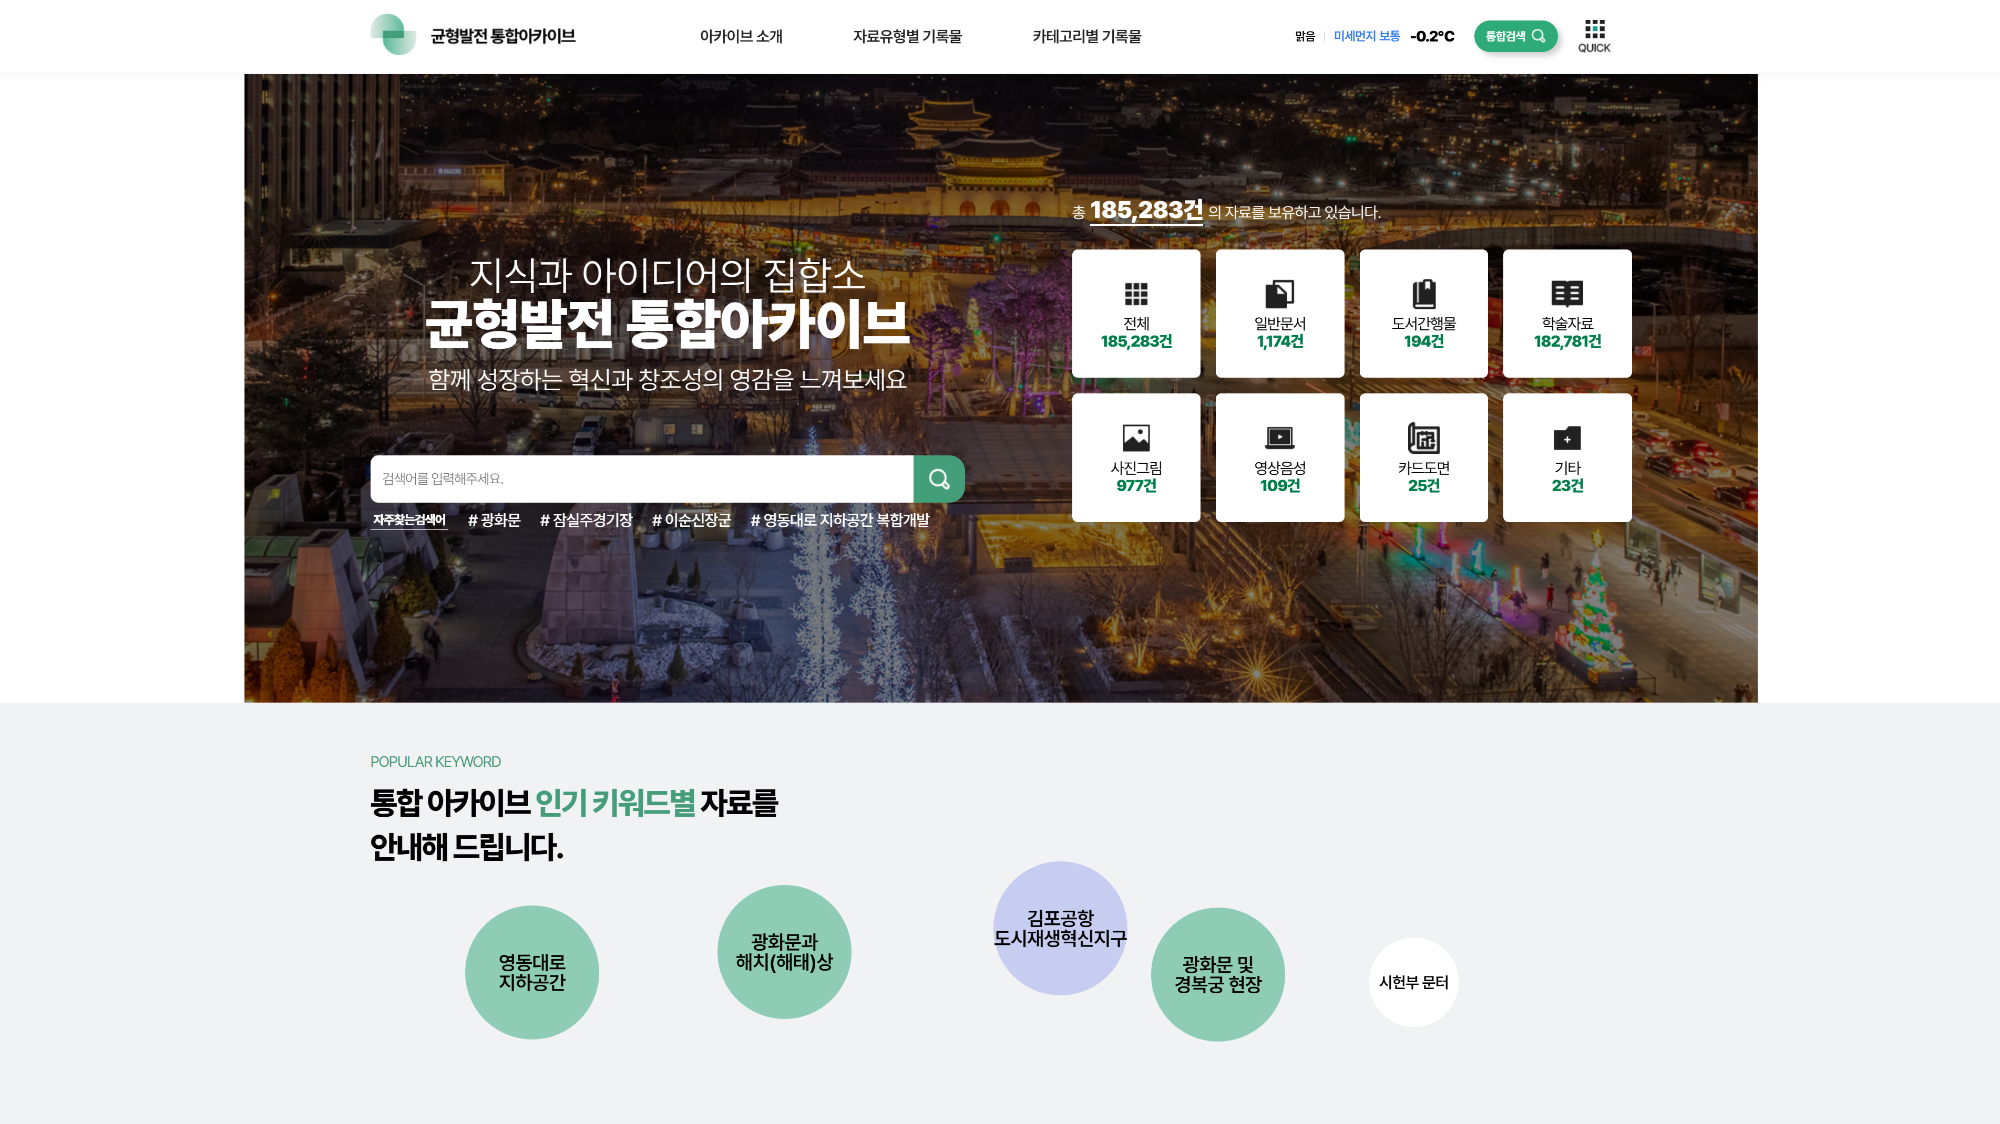Open the 자료유형별 기록물 menu

click(x=907, y=37)
